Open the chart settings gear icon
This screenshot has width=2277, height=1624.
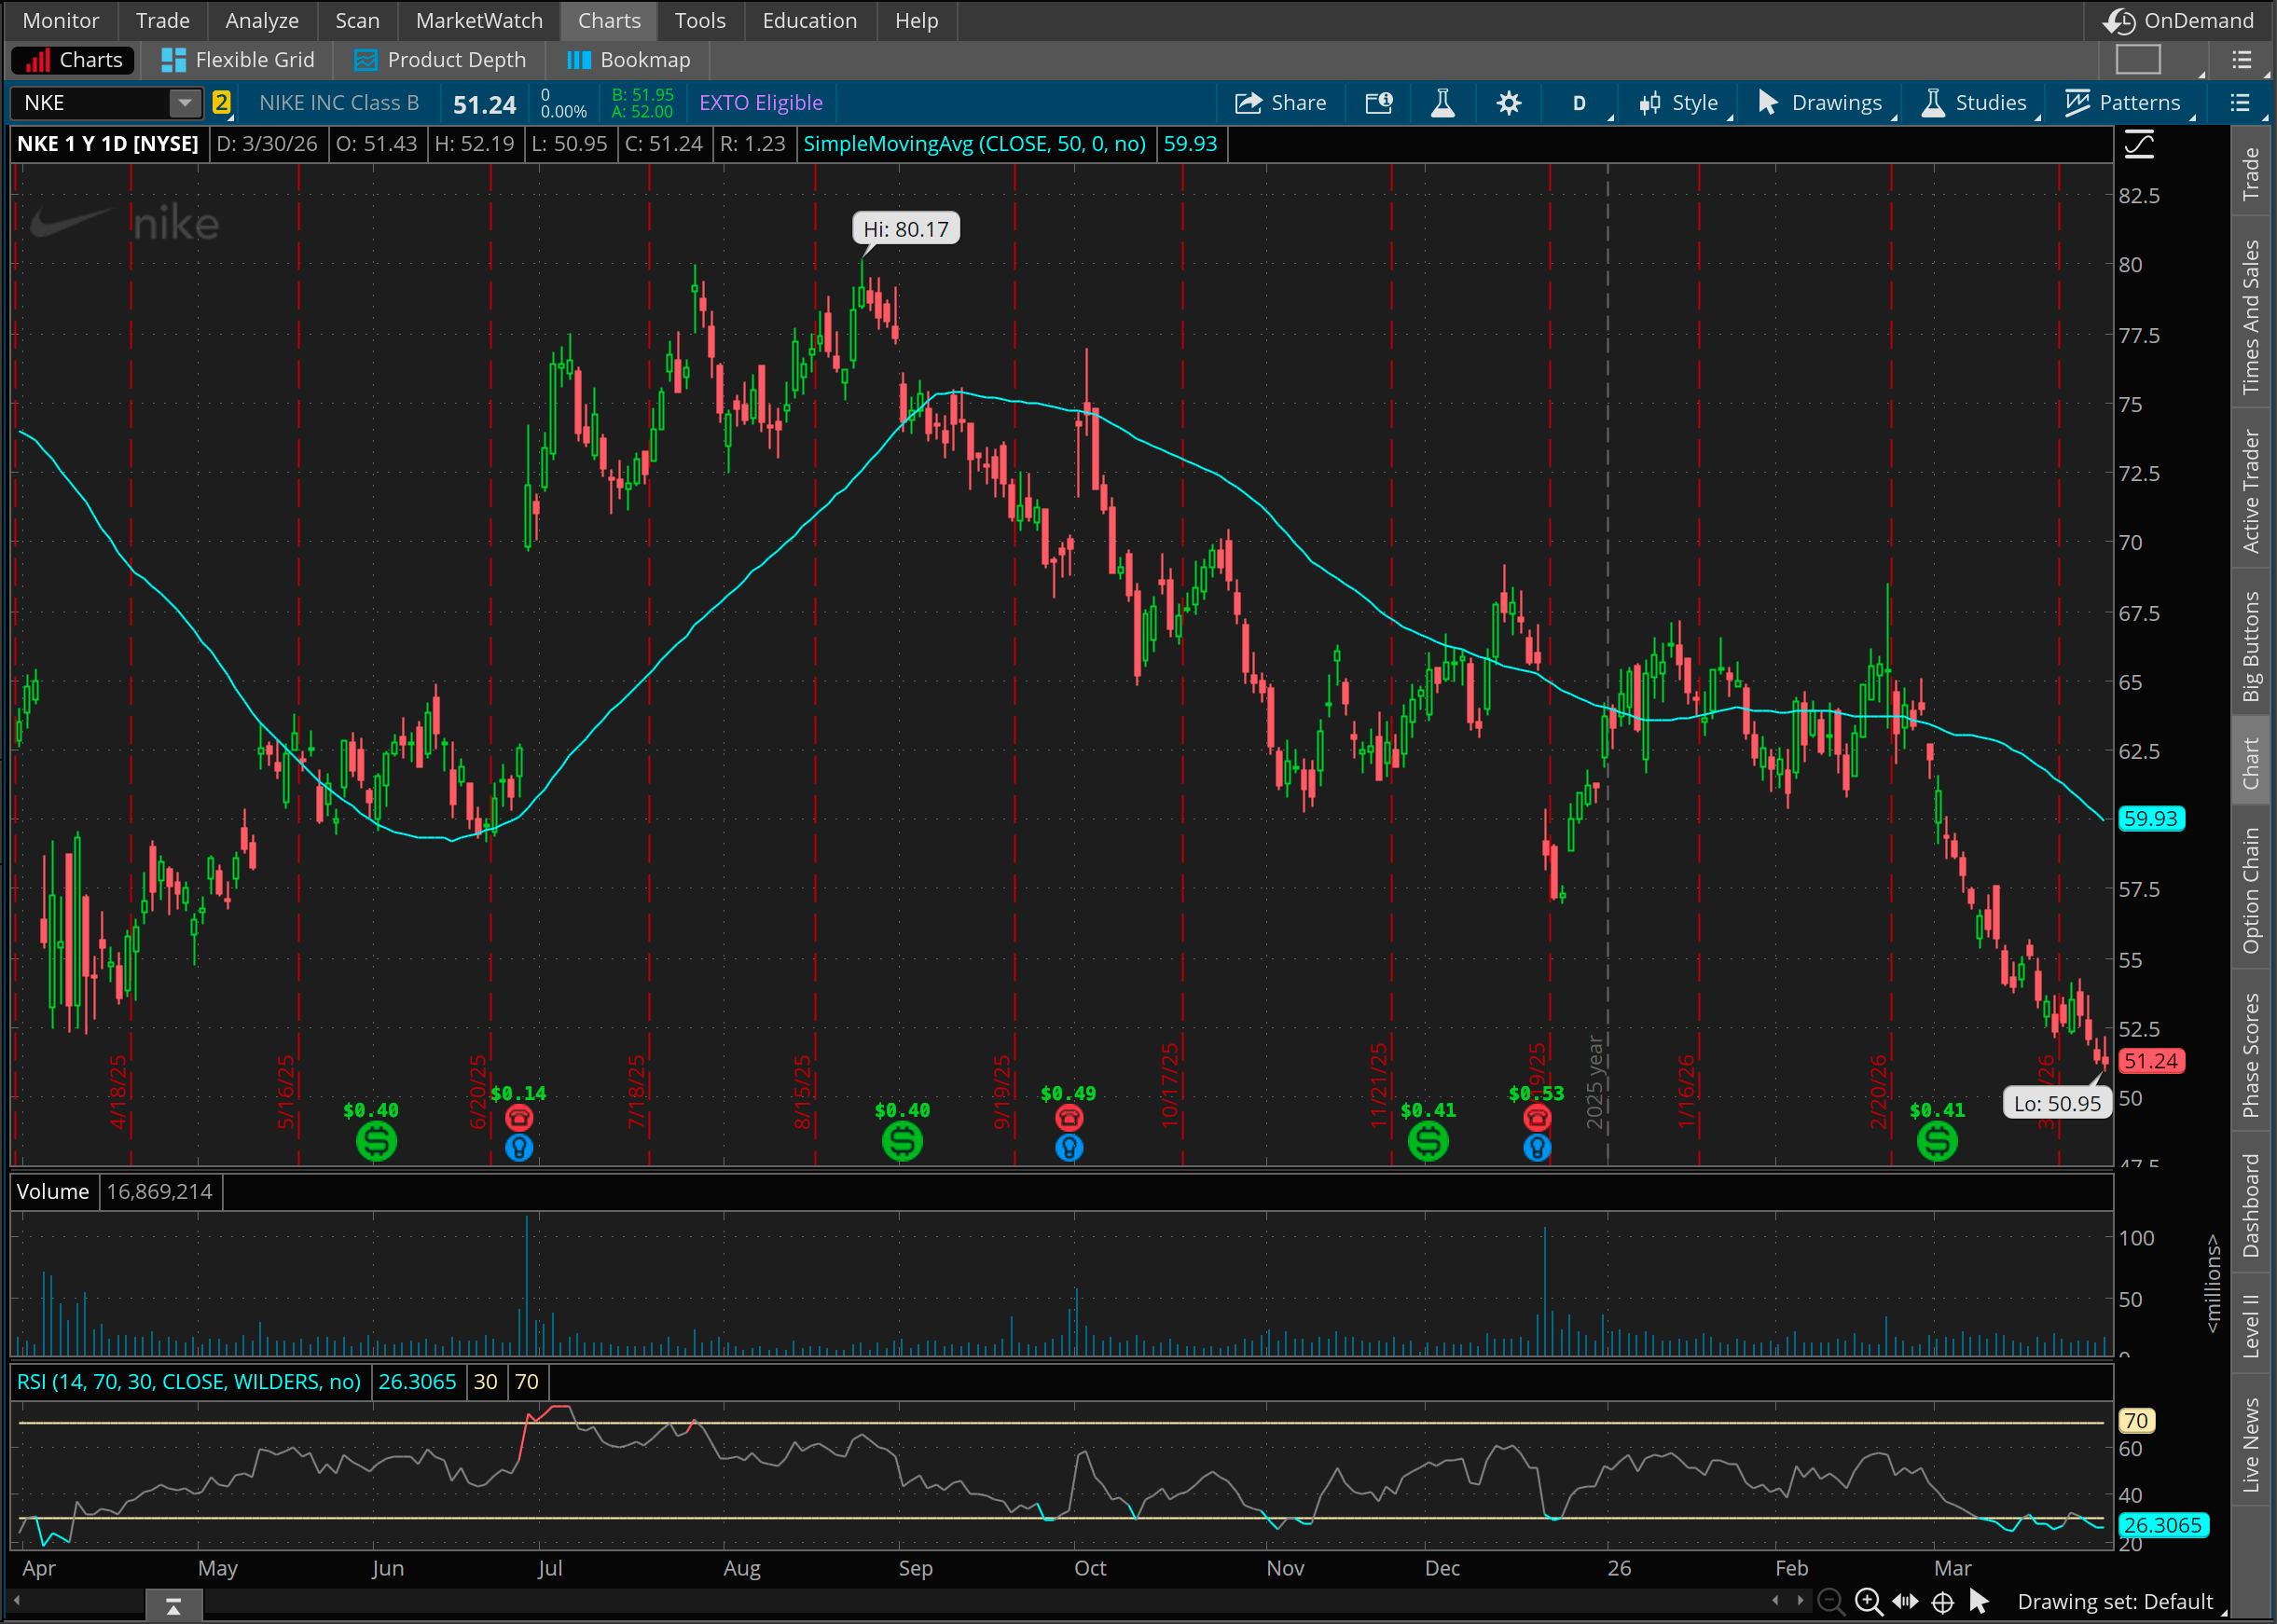[1508, 103]
